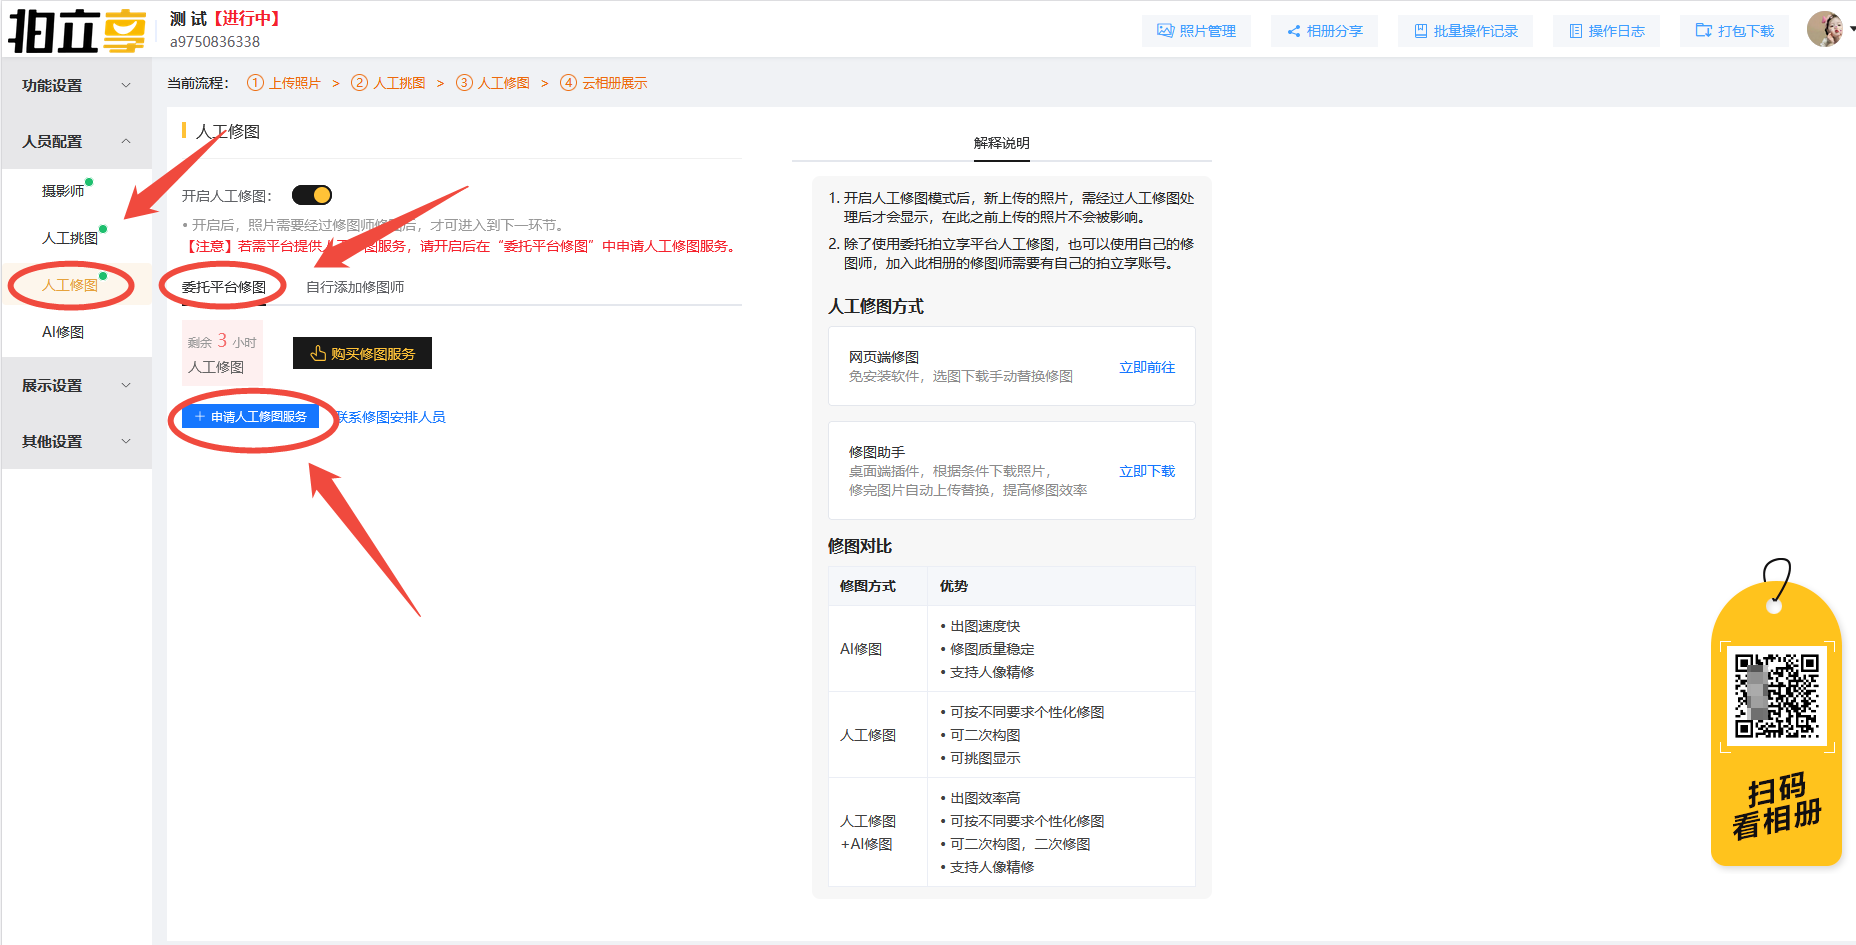Viewport: 1856px width, 945px height.
Task: Switch to the 自行添加修图师 tab
Action: coord(355,287)
